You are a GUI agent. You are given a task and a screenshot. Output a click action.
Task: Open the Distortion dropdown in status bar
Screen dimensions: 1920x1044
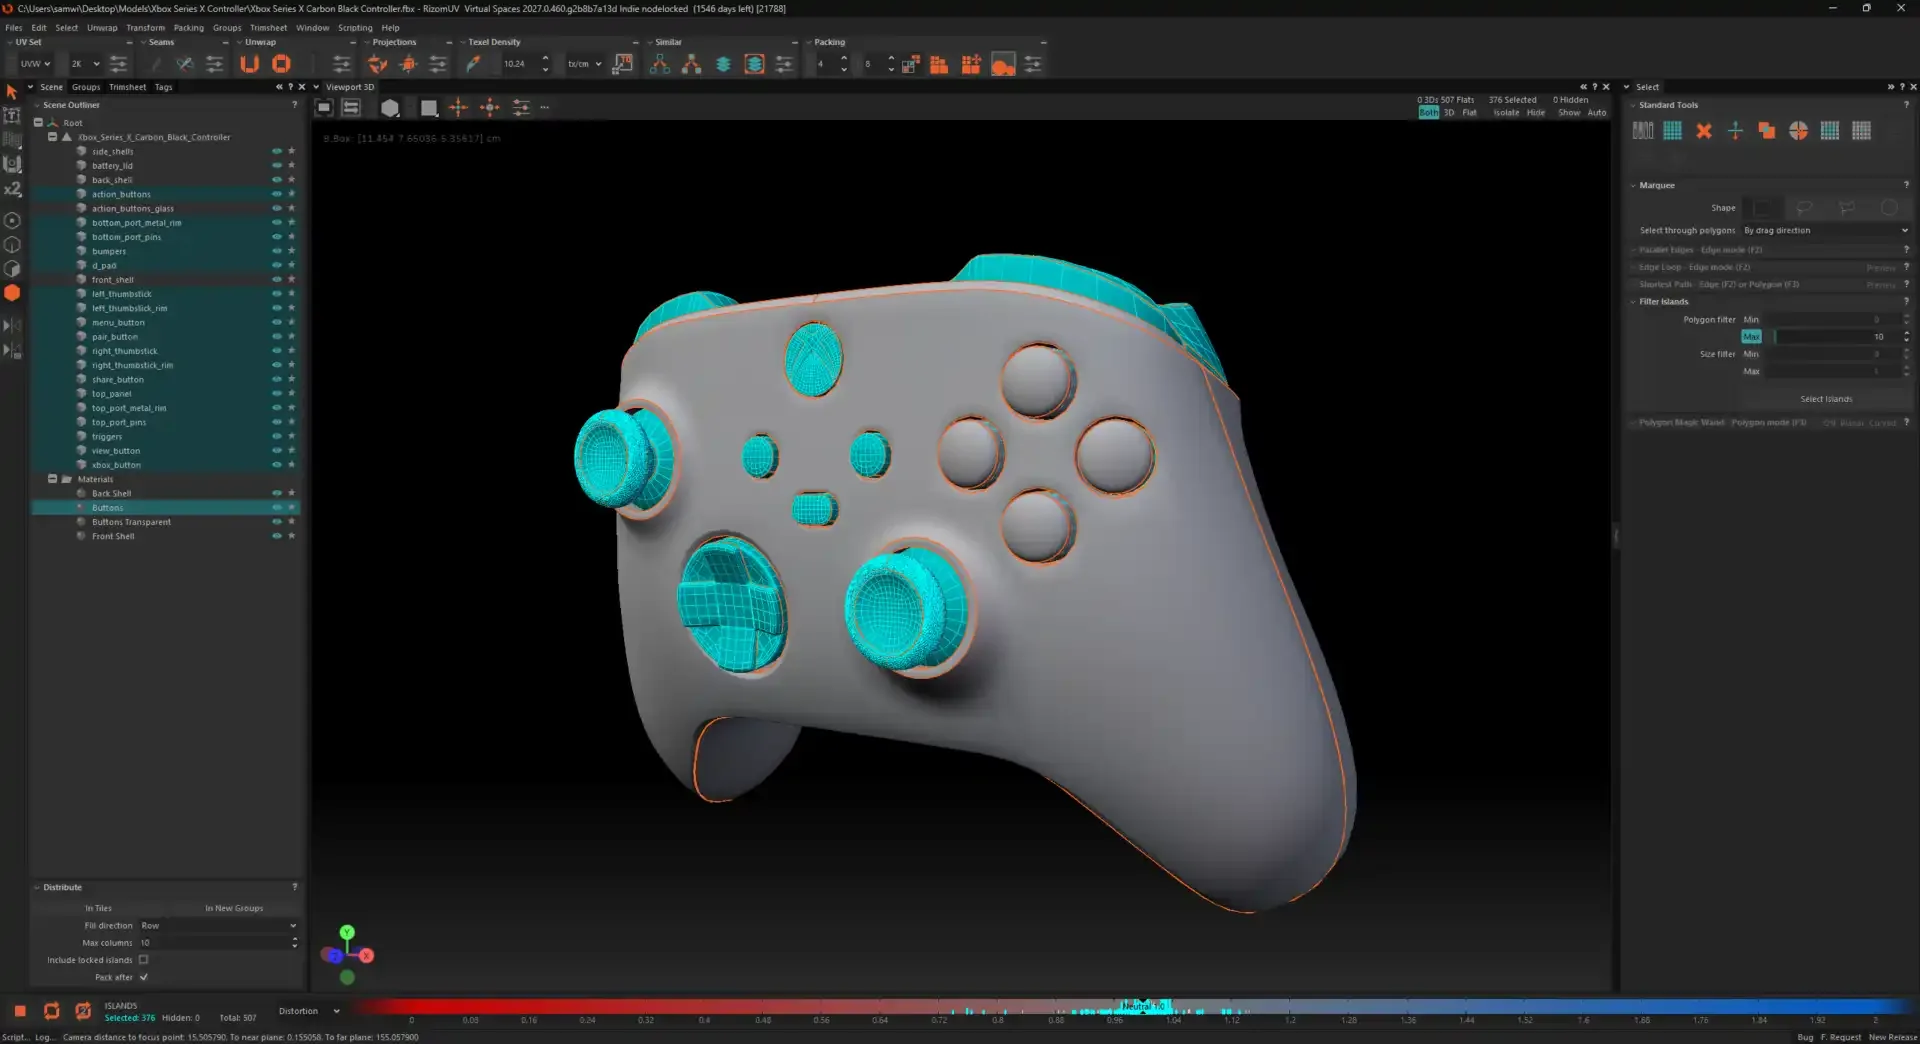(x=309, y=1011)
